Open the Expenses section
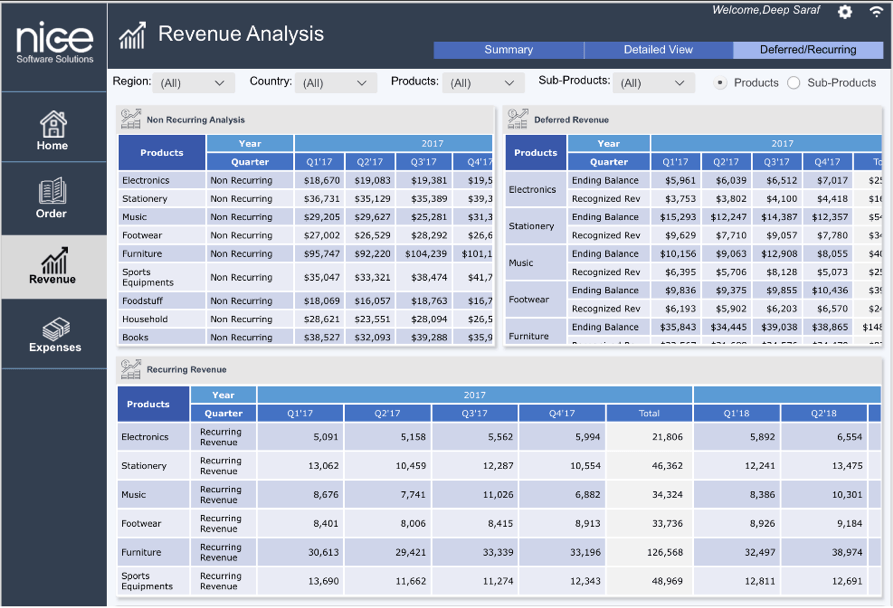 point(55,335)
